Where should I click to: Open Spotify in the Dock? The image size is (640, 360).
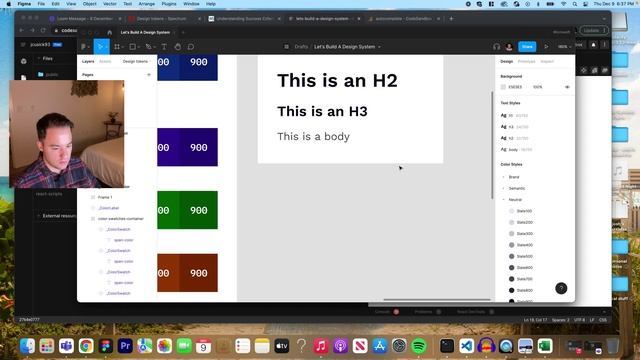coord(418,346)
